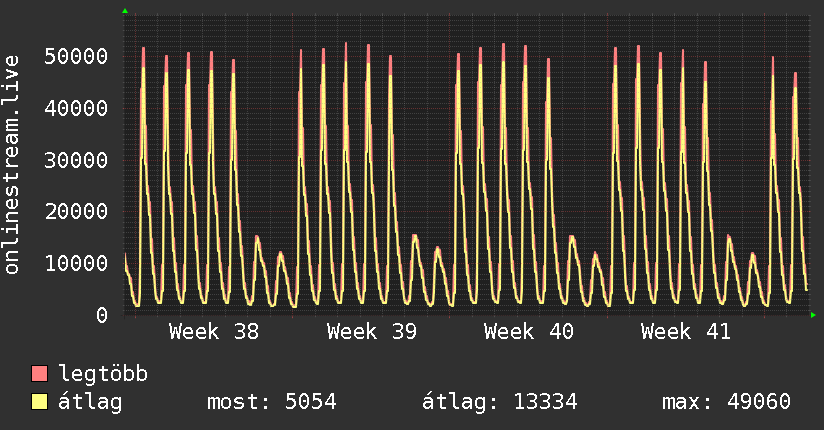Image resolution: width=824 pixels, height=430 pixels.
Task: Click the most: 5054 statistic
Action: (x=272, y=402)
